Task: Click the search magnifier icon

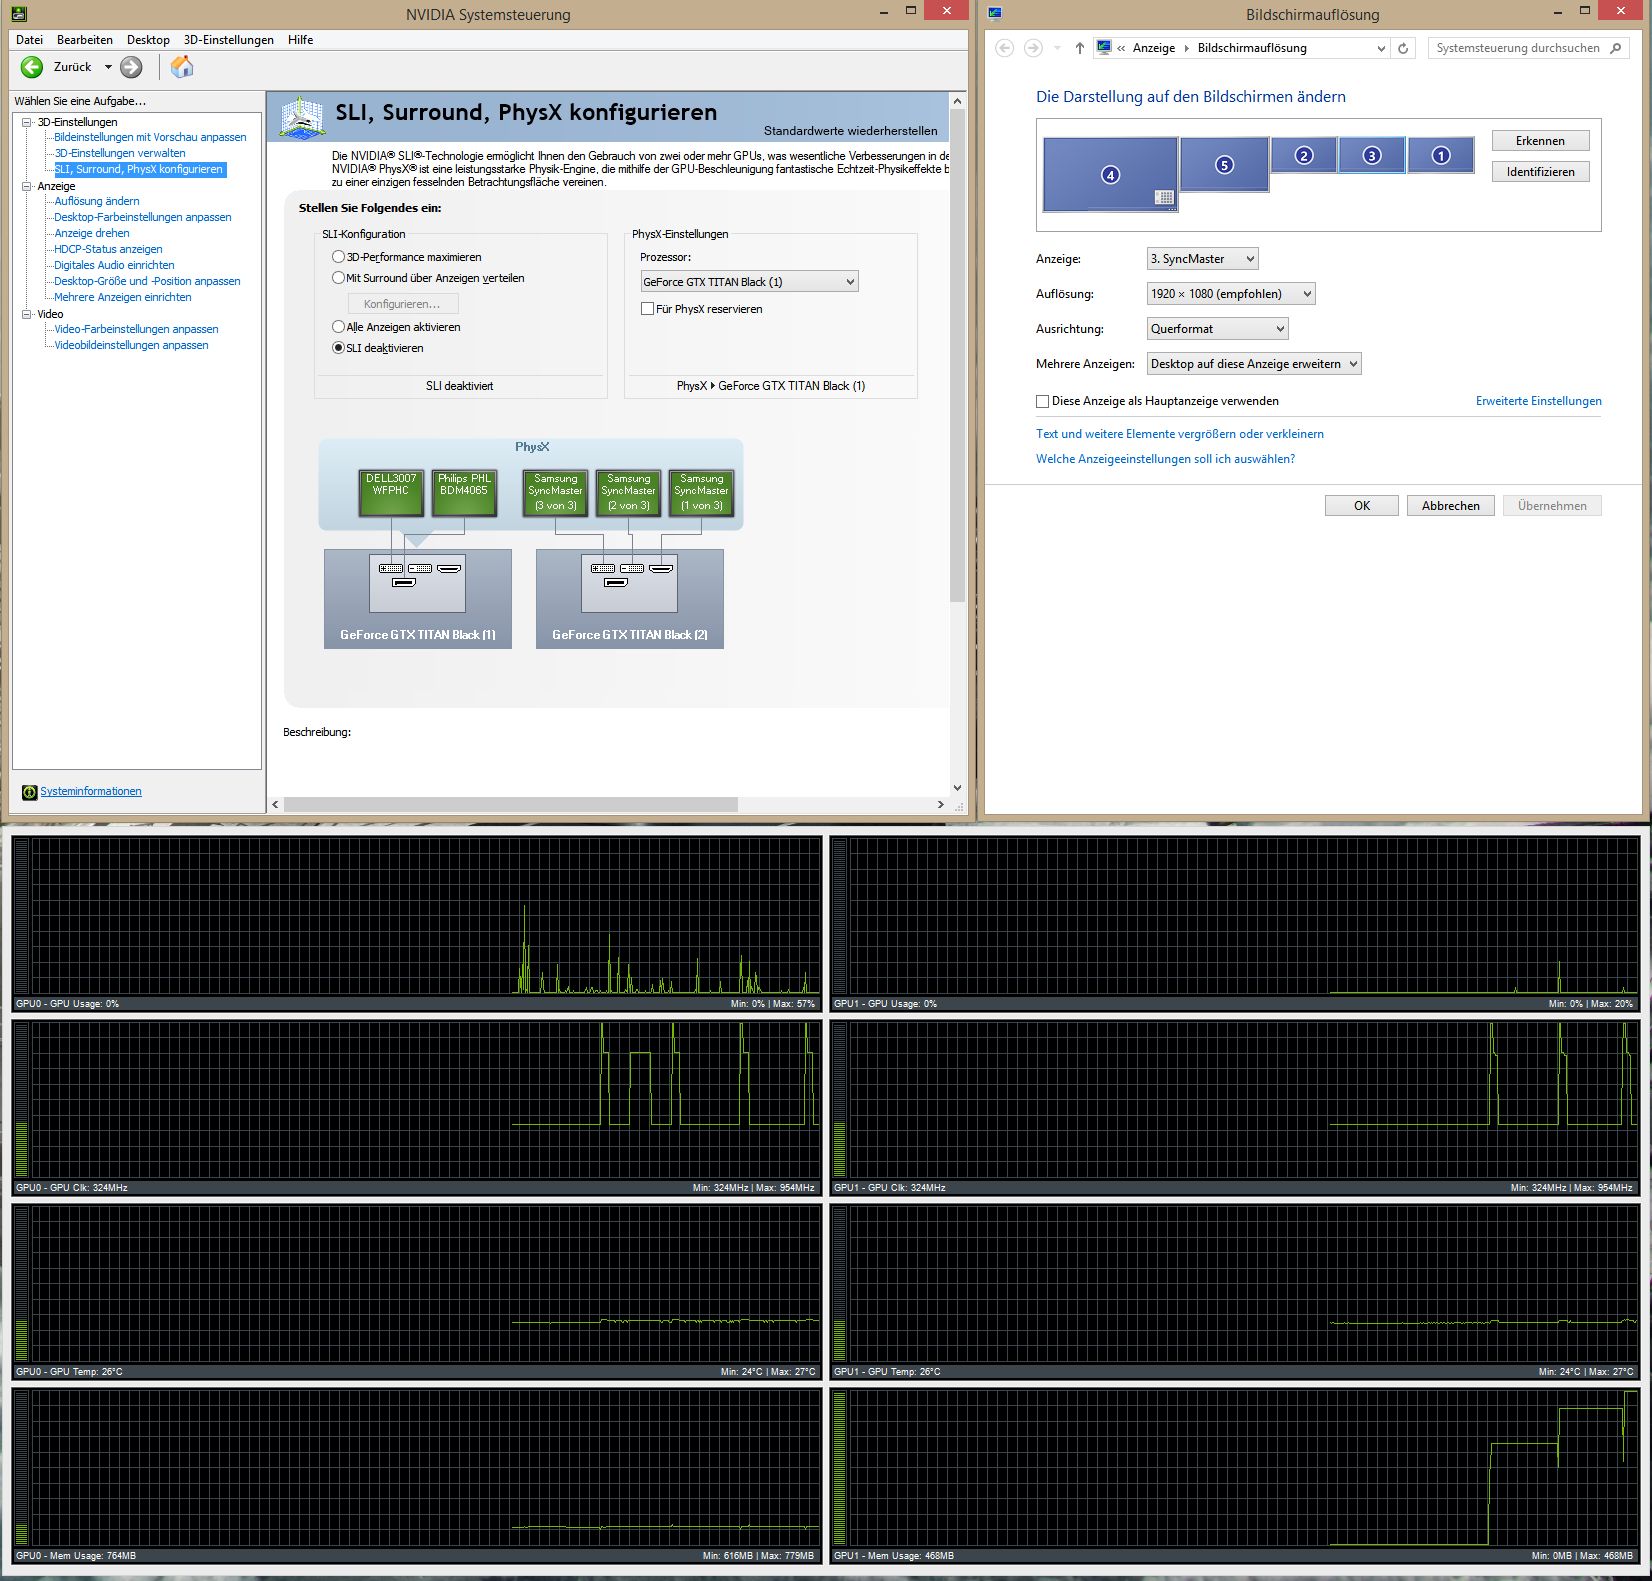Action: pyautogui.click(x=1616, y=47)
